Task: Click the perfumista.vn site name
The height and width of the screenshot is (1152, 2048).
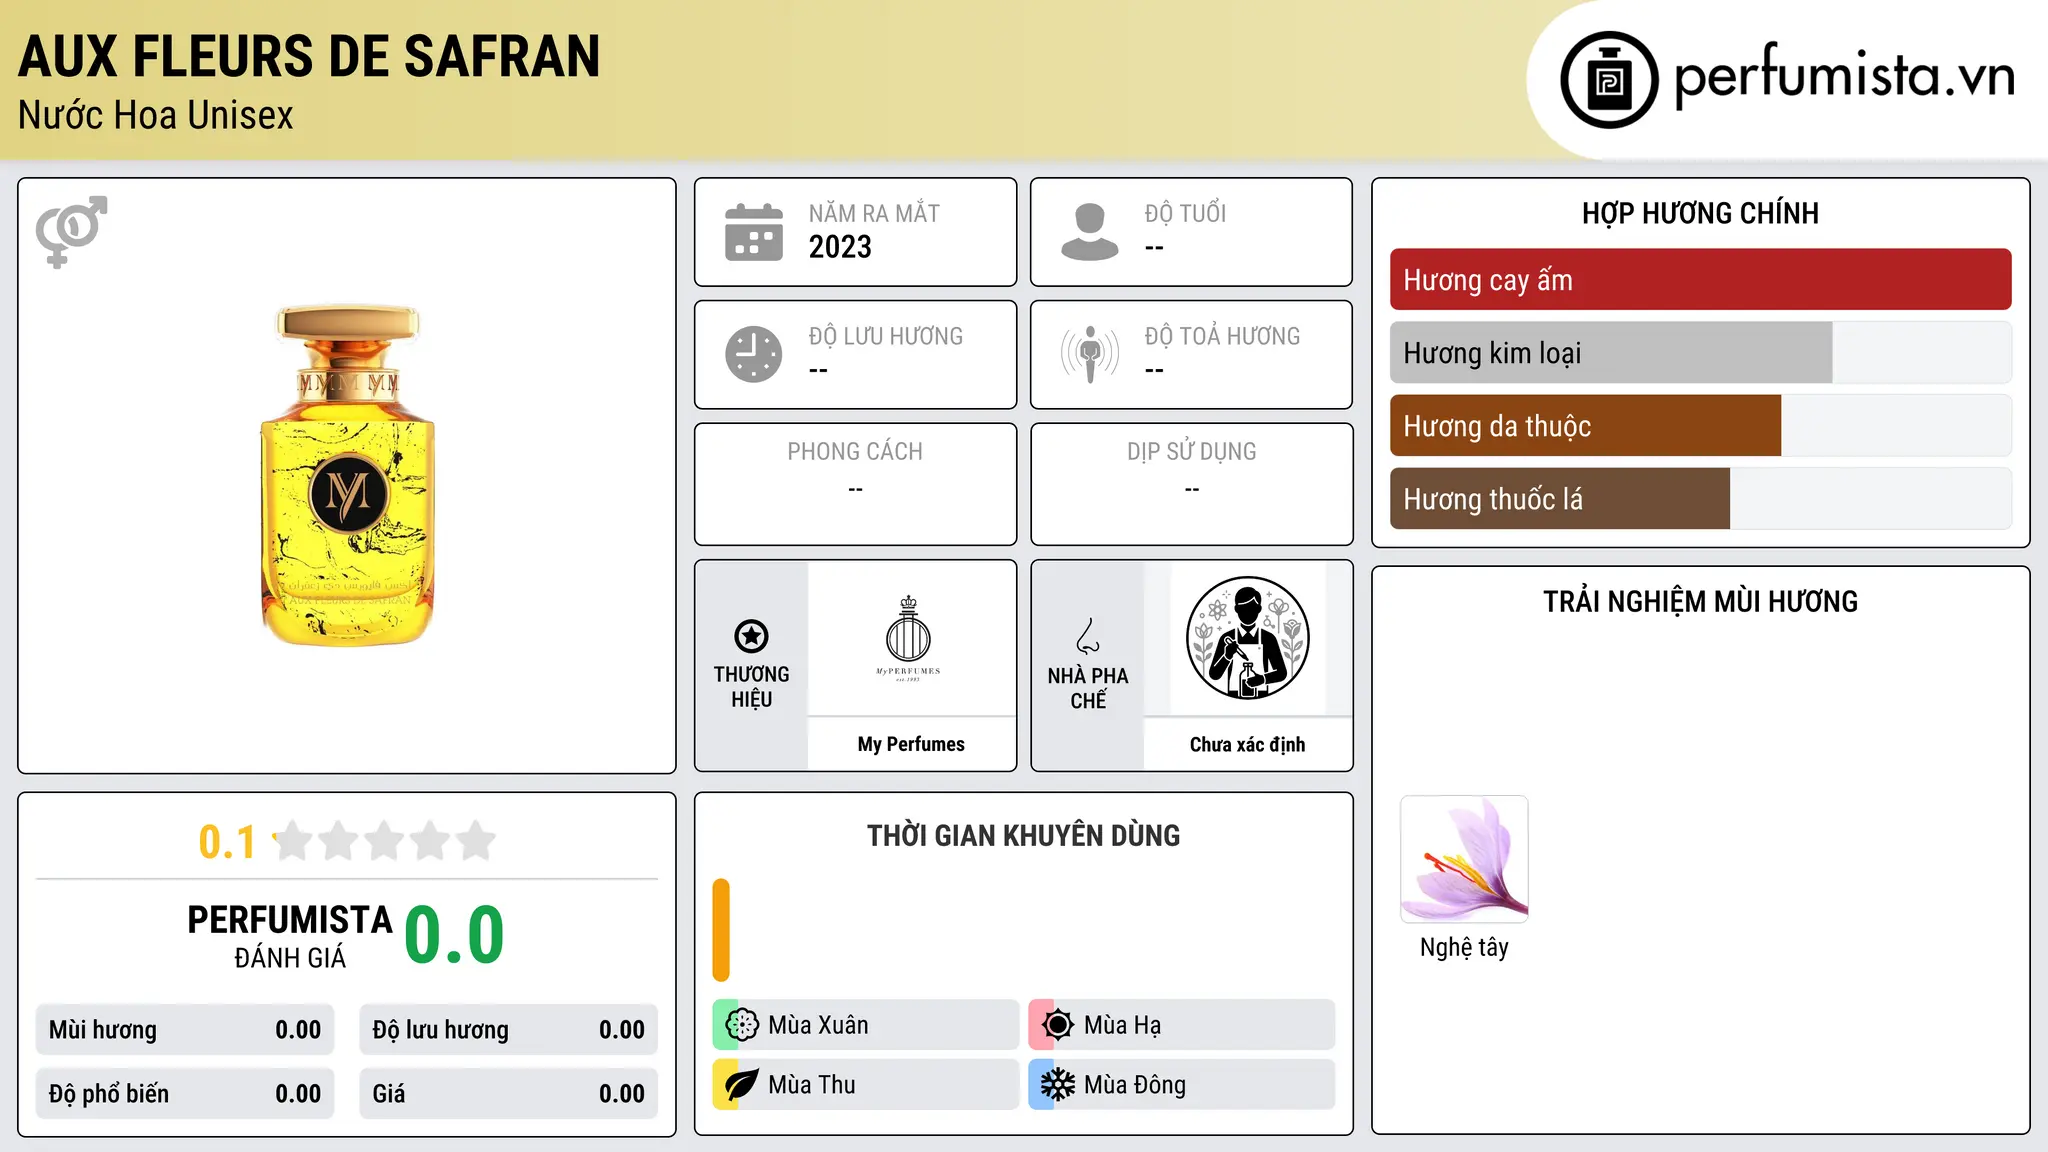Action: click(x=1844, y=77)
